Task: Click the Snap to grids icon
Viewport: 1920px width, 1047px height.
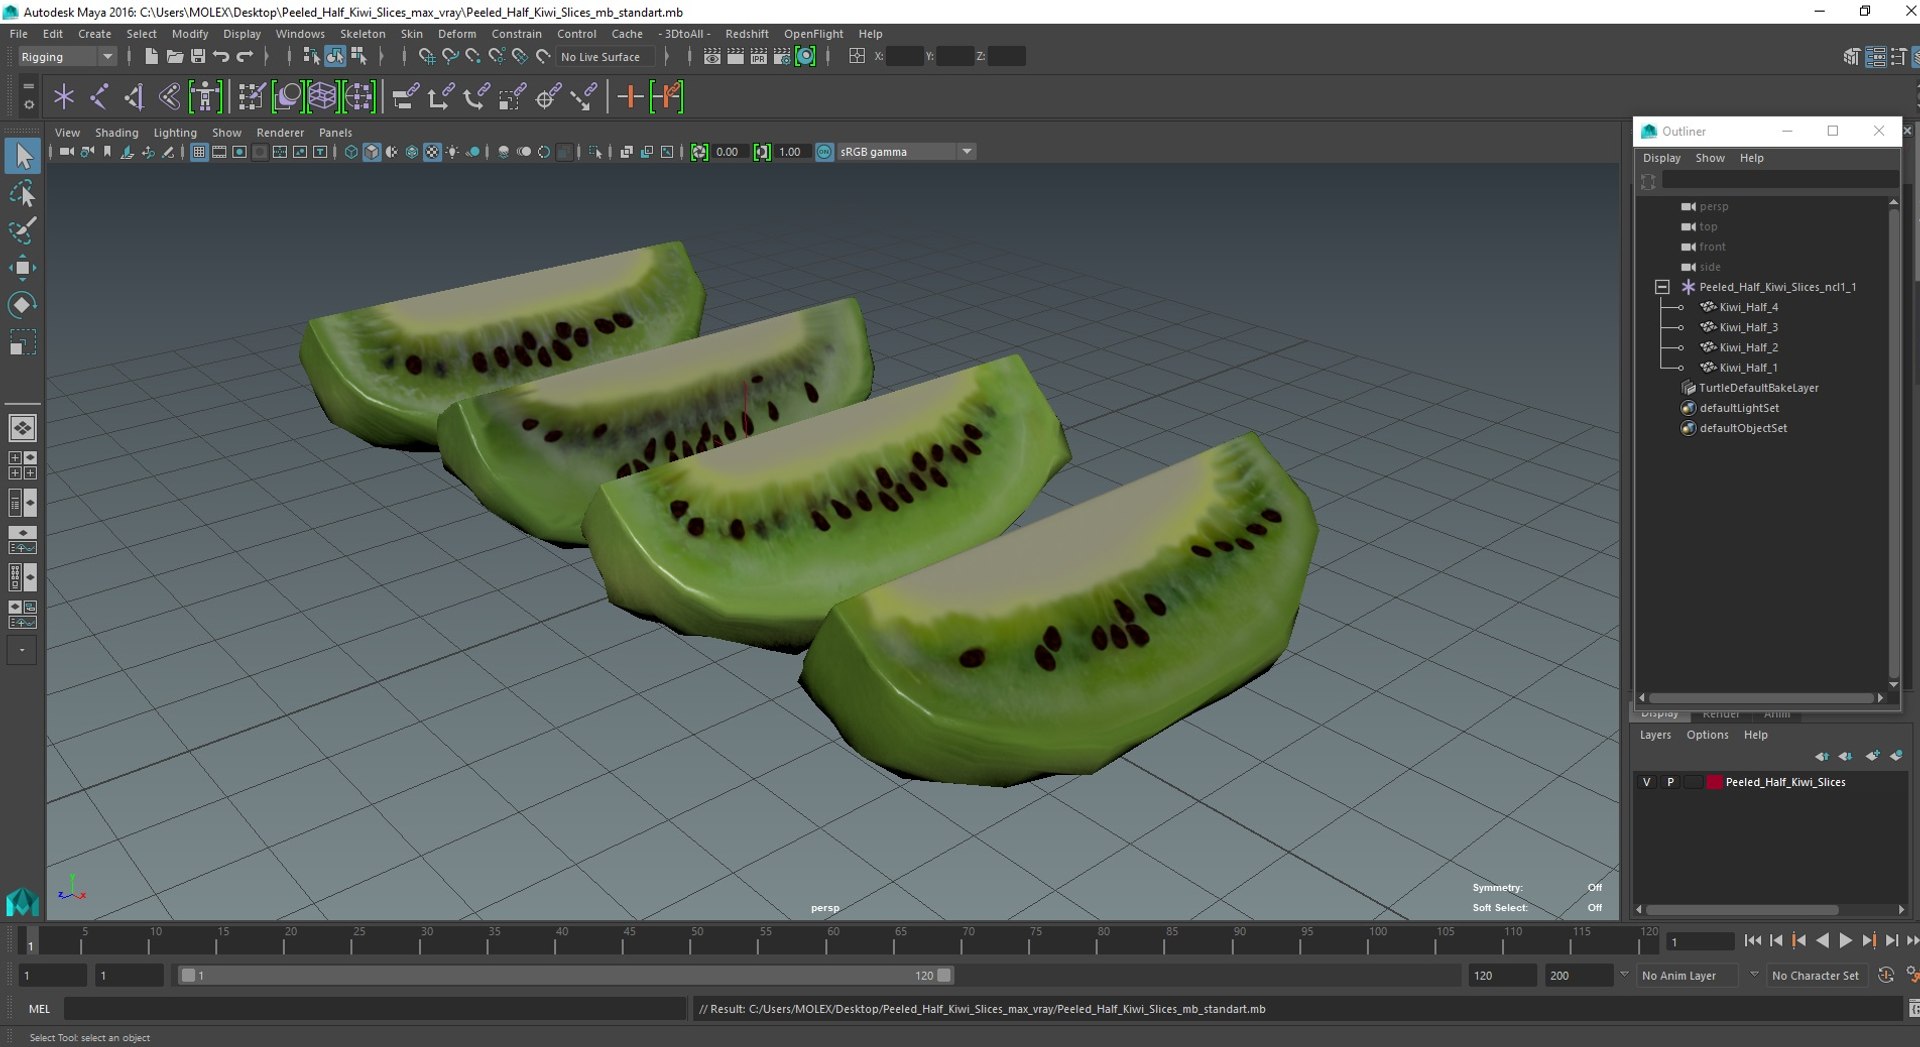Action: pyautogui.click(x=427, y=57)
